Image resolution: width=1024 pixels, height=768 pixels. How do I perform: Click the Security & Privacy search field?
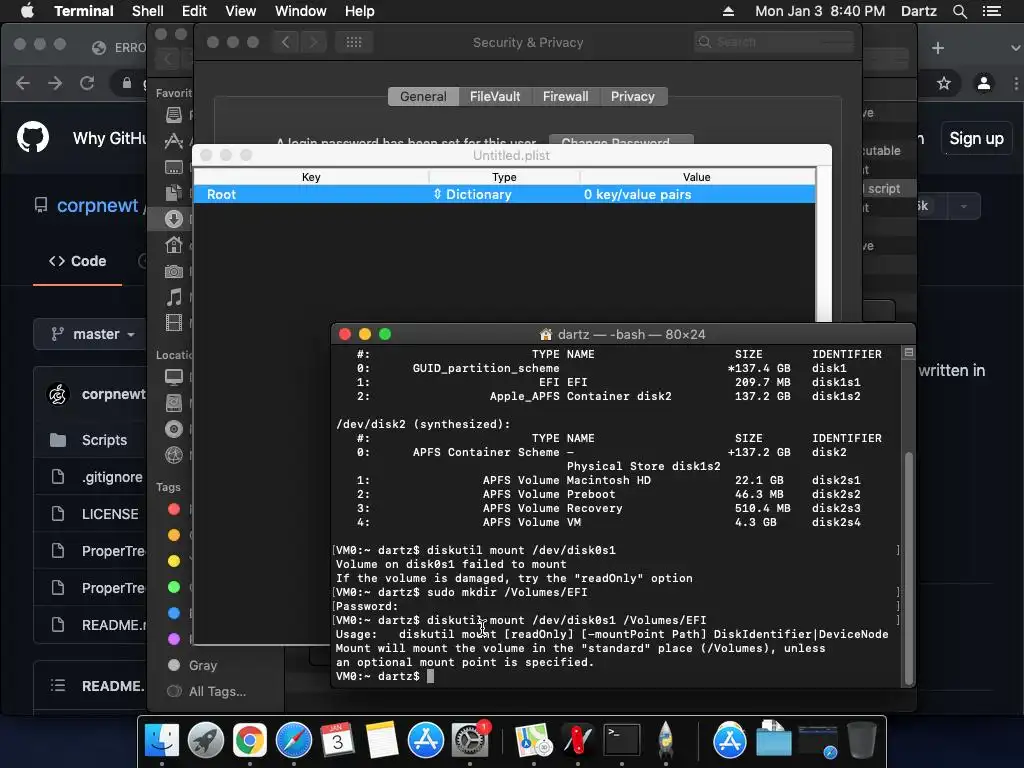coord(775,42)
